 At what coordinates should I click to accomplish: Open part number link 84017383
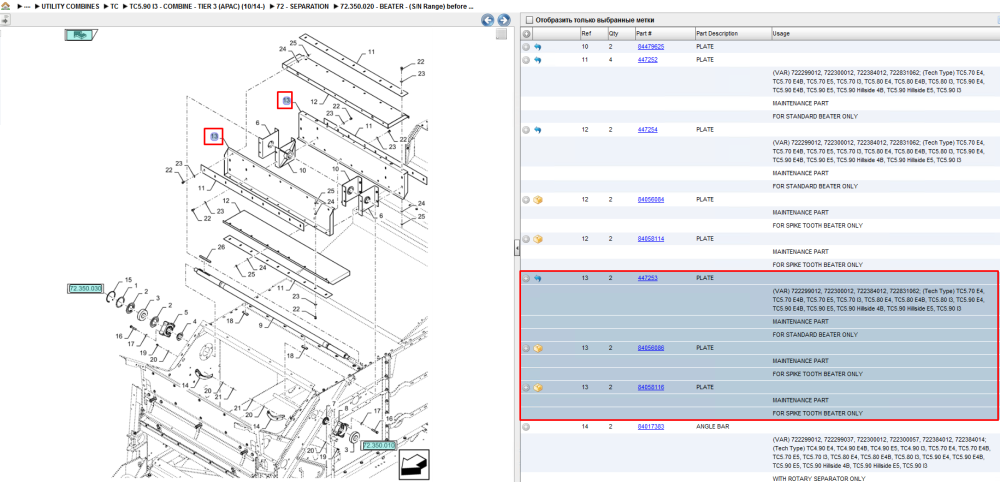[x=651, y=427]
